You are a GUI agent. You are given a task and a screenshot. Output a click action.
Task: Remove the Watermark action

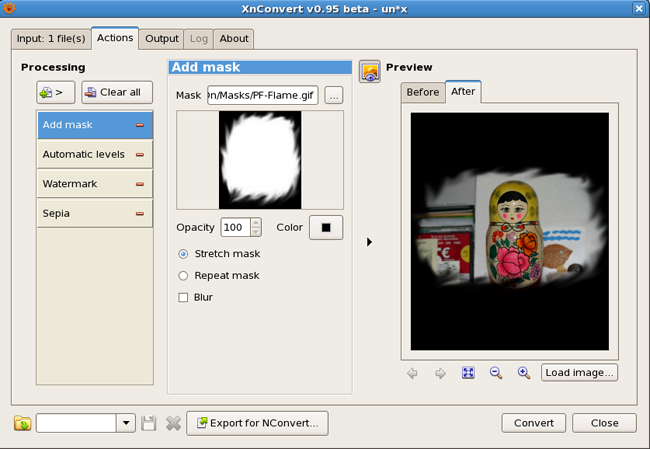pos(140,184)
